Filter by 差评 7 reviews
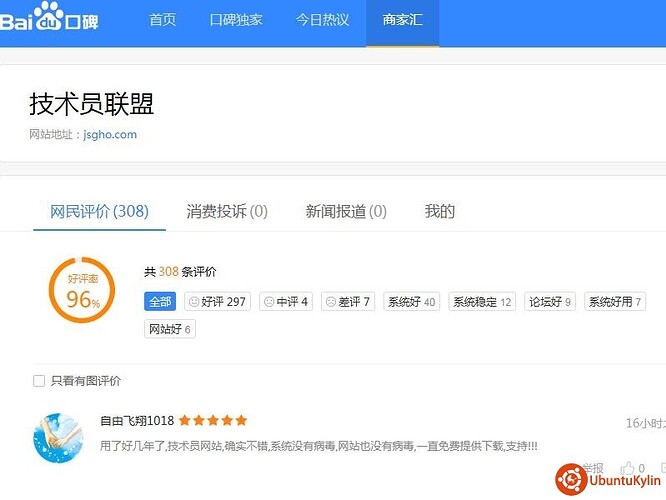Screen dimensions: 666x500 pos(348,302)
